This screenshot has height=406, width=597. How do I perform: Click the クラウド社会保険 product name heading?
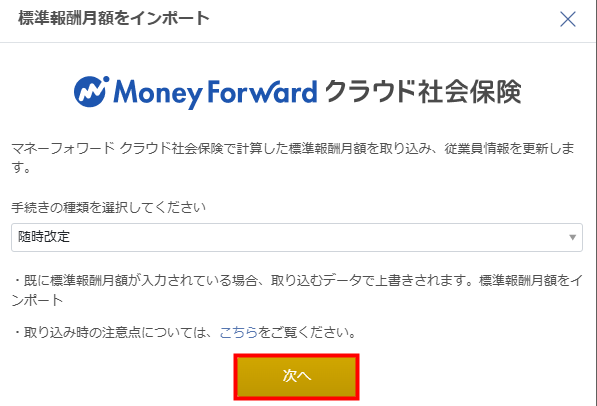[x=423, y=92]
